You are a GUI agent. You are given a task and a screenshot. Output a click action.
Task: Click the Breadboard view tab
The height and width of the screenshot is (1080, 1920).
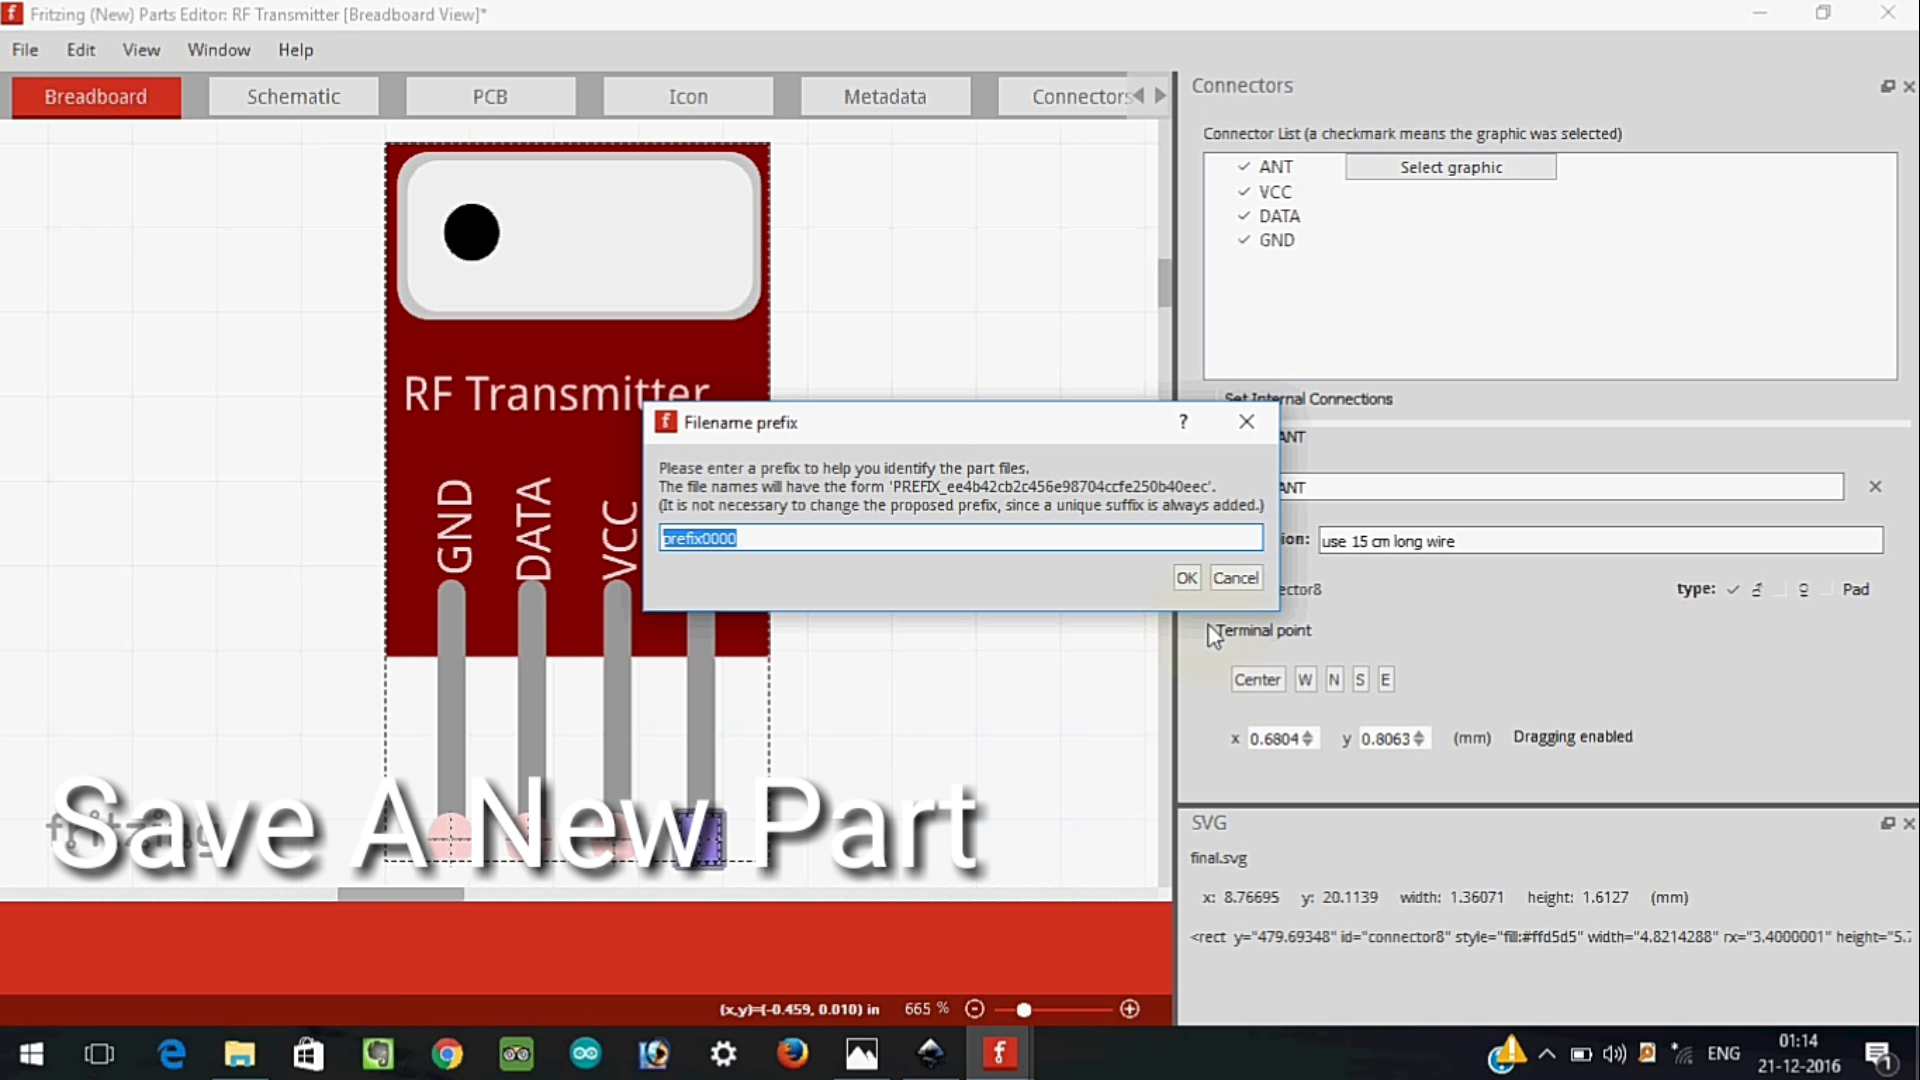(95, 96)
